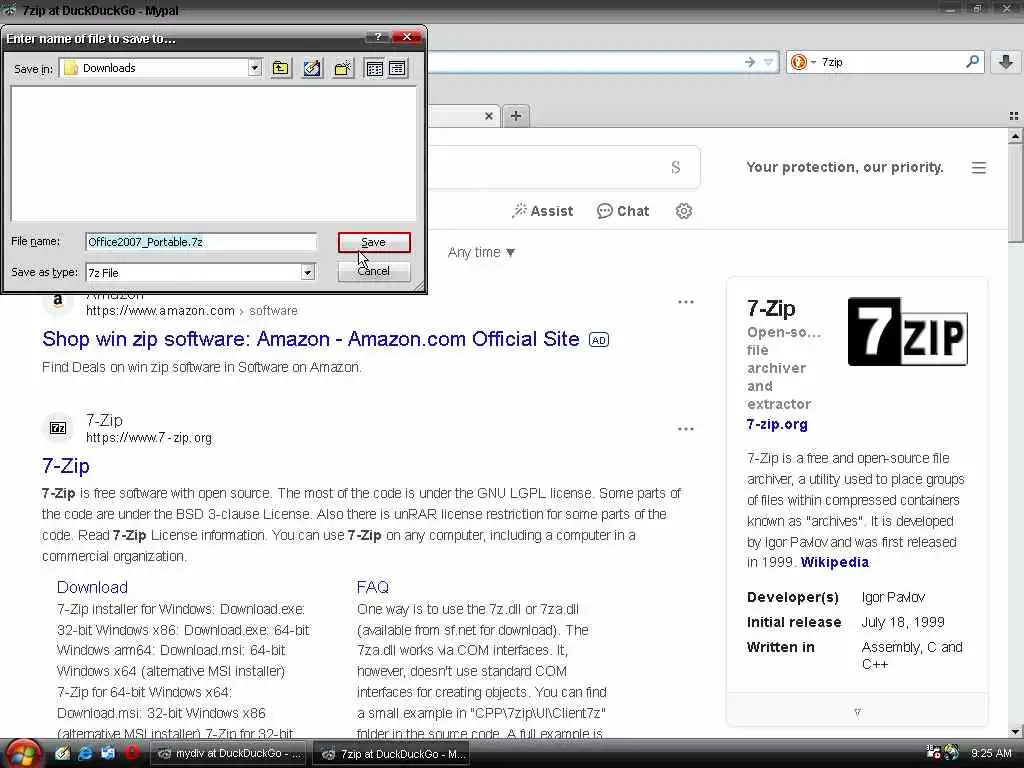Click the https://www.7-zip.org URL text

(x=149, y=438)
